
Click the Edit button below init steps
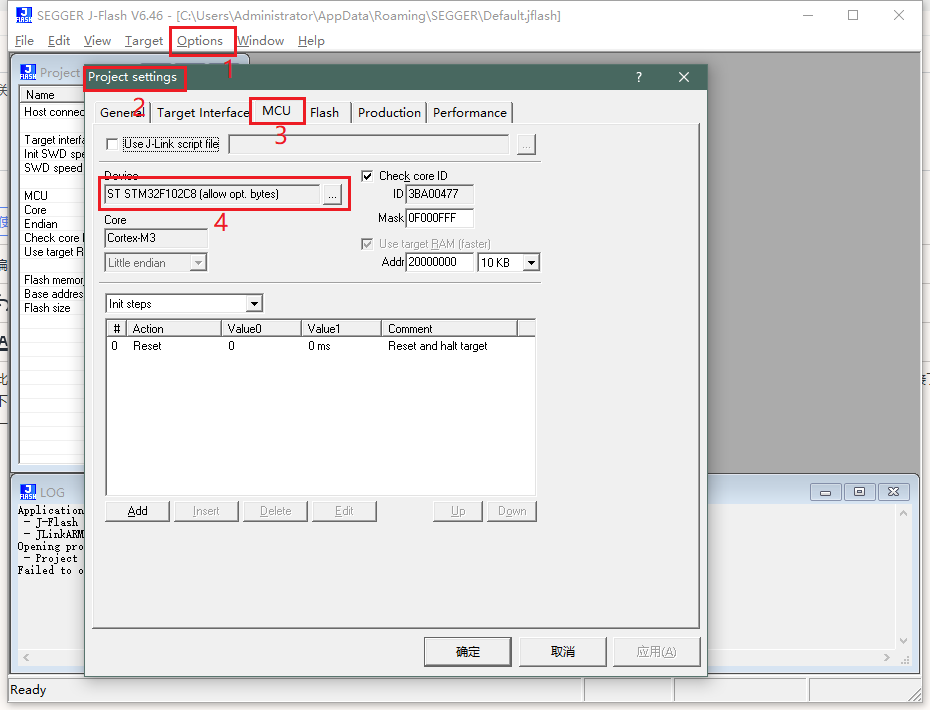click(344, 511)
